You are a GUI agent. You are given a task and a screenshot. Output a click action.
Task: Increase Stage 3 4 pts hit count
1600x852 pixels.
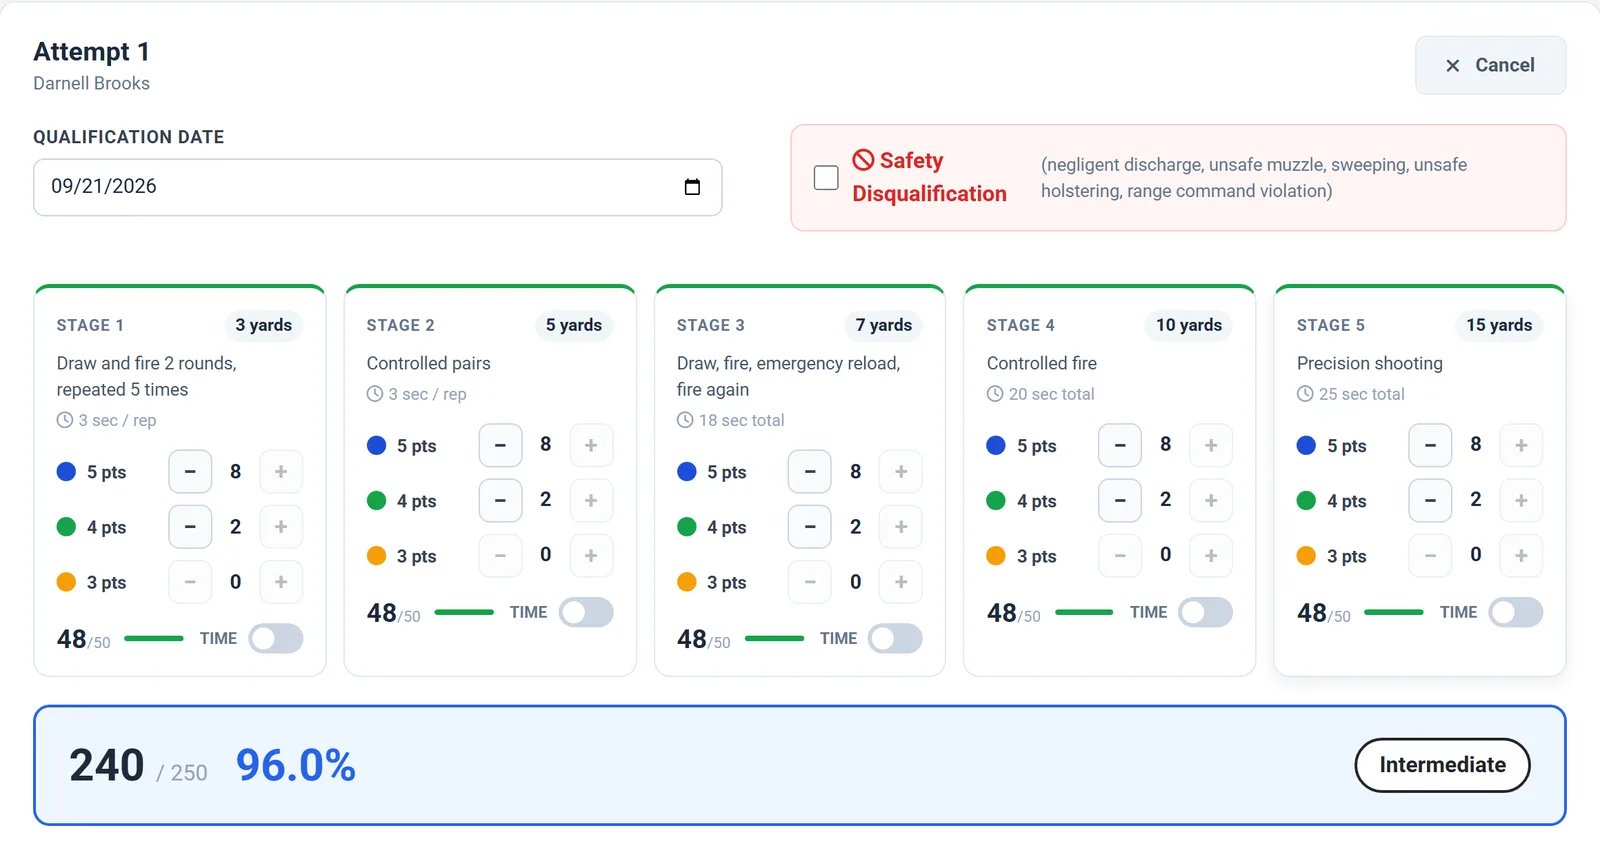click(901, 527)
